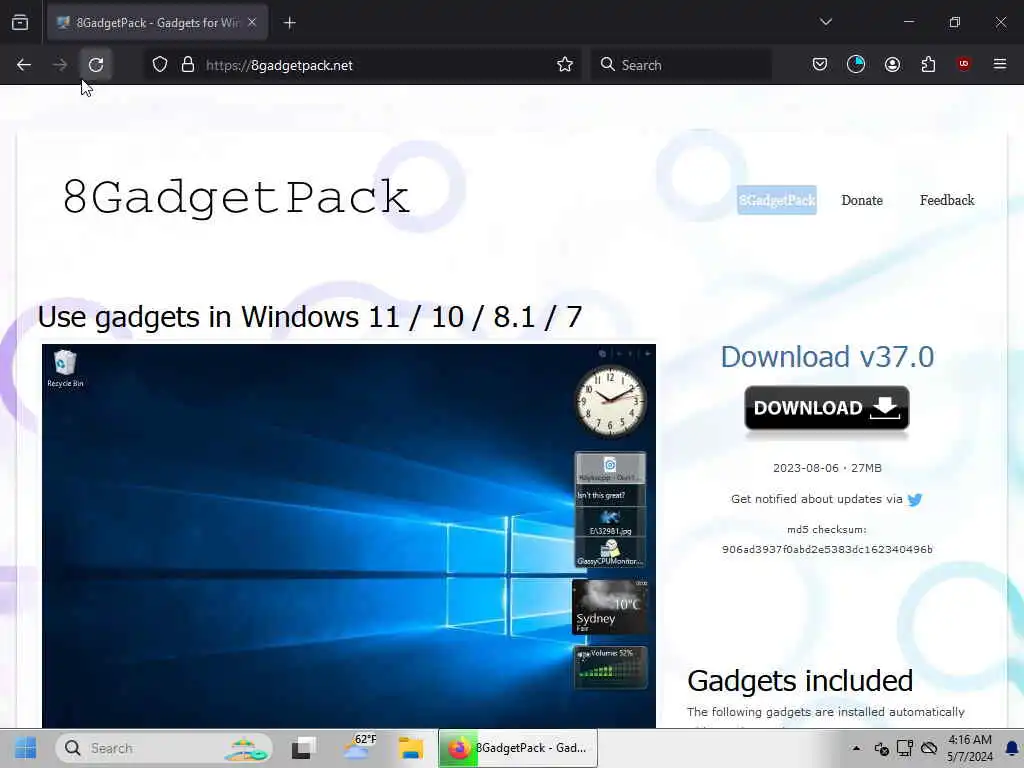The width and height of the screenshot is (1024, 768).
Task: Click the 2023-08-06 · 27MB text
Action: (x=827, y=468)
